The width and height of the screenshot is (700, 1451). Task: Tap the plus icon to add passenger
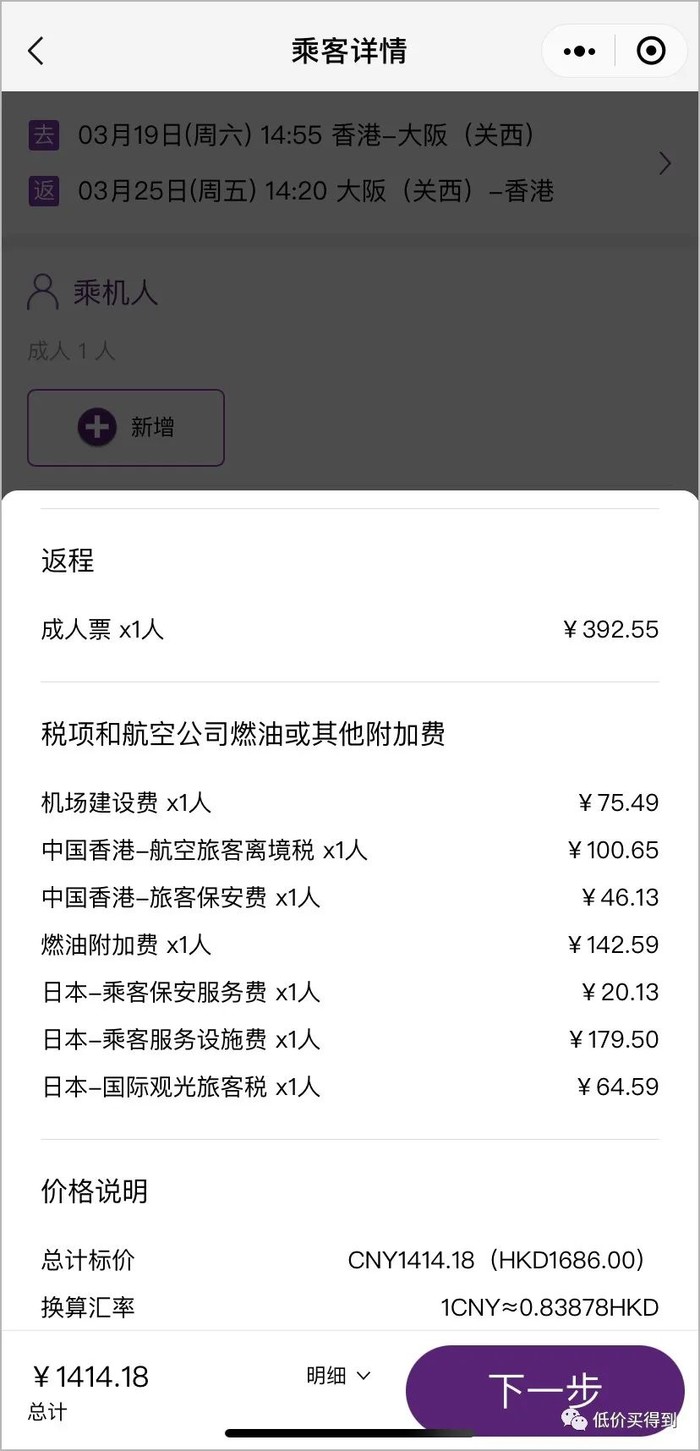(97, 428)
